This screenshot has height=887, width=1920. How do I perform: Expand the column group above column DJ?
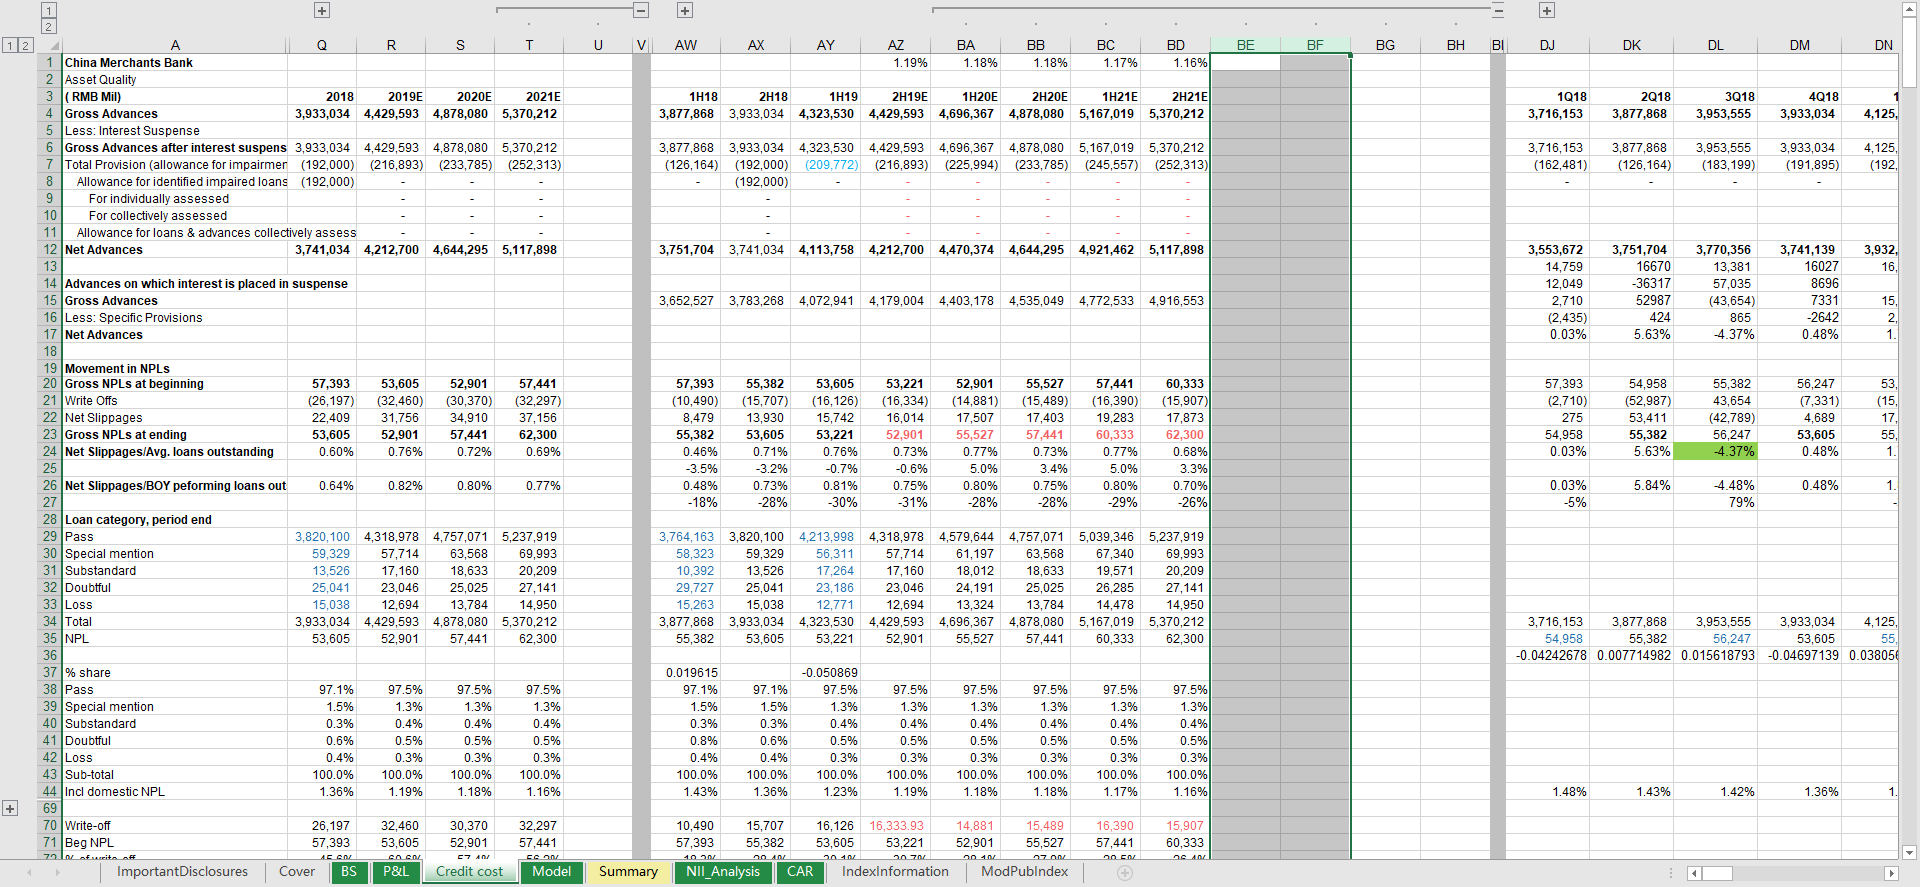click(1547, 10)
